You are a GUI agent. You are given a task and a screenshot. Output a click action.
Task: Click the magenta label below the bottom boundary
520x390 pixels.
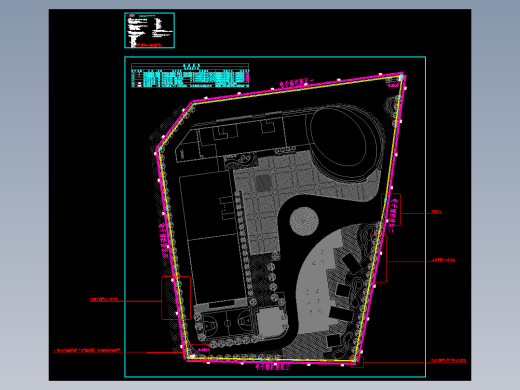point(273,367)
